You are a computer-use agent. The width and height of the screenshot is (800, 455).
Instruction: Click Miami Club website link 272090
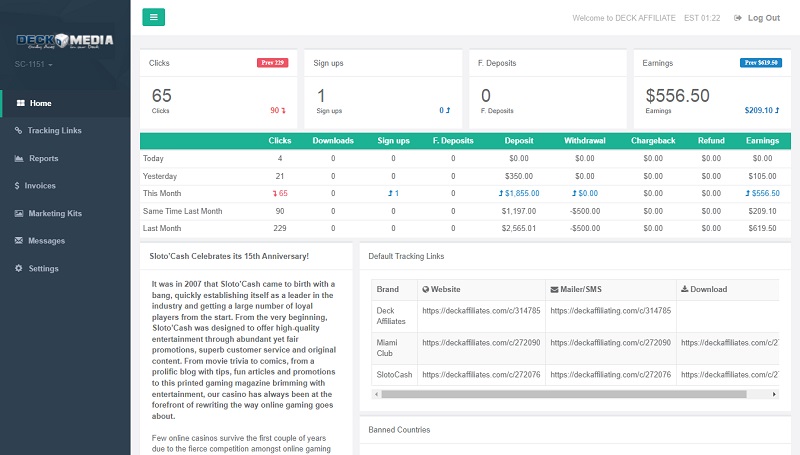[x=481, y=343]
